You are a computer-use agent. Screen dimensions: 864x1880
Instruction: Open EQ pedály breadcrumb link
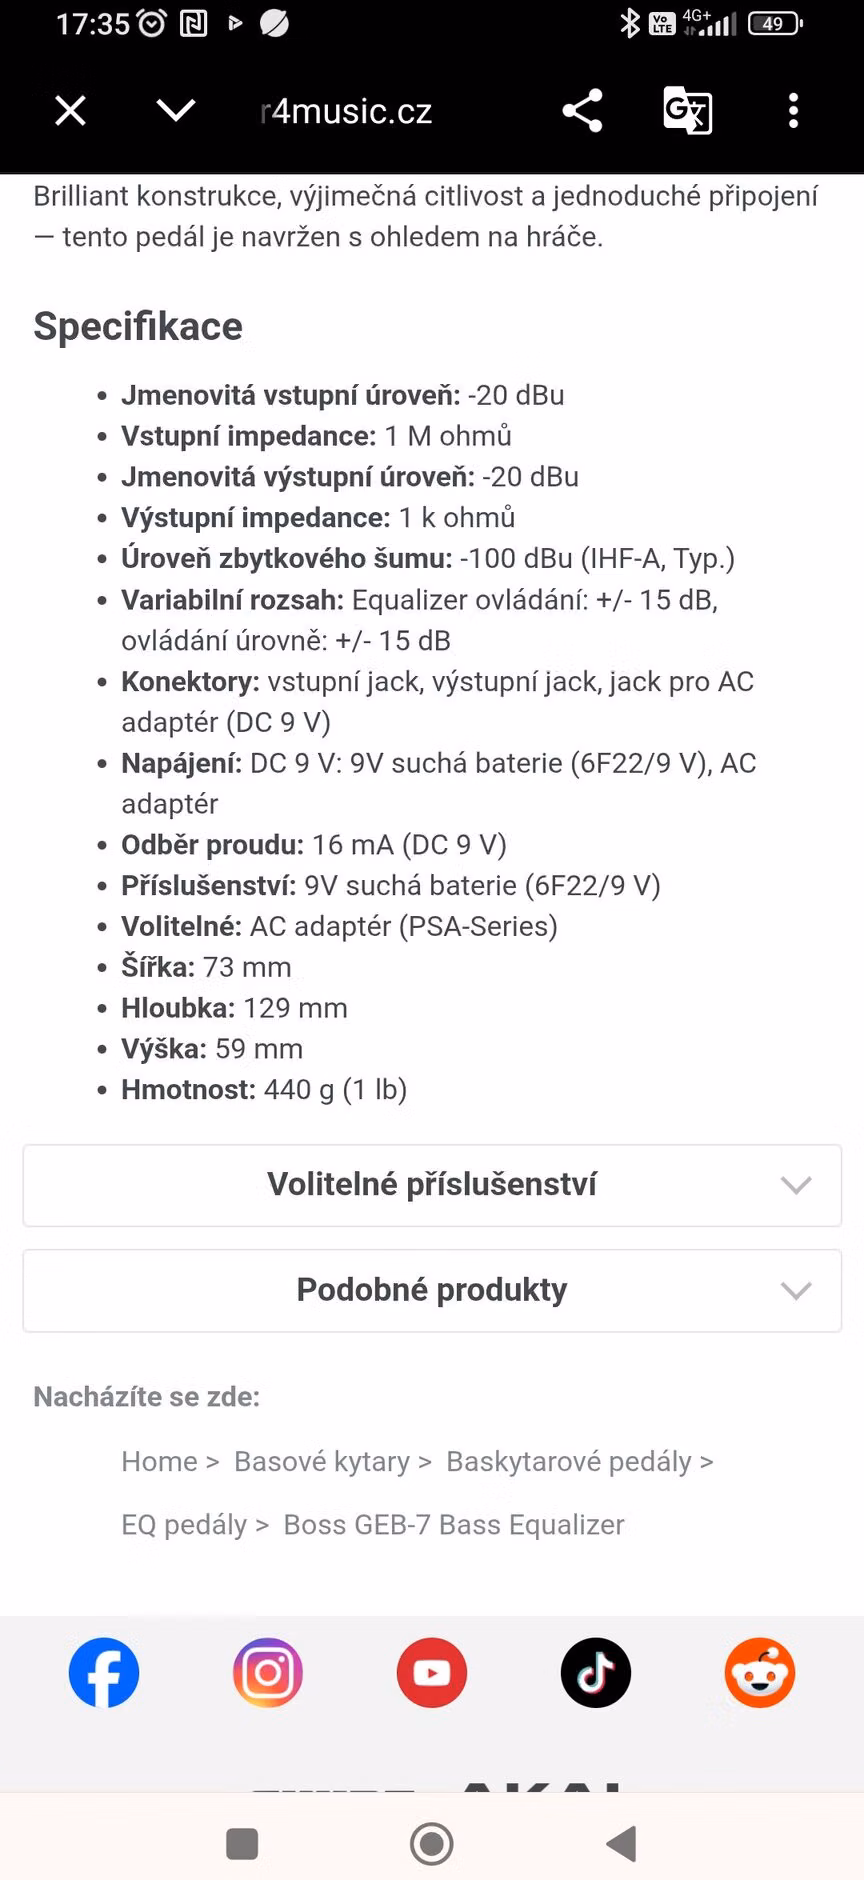pyautogui.click(x=184, y=1524)
